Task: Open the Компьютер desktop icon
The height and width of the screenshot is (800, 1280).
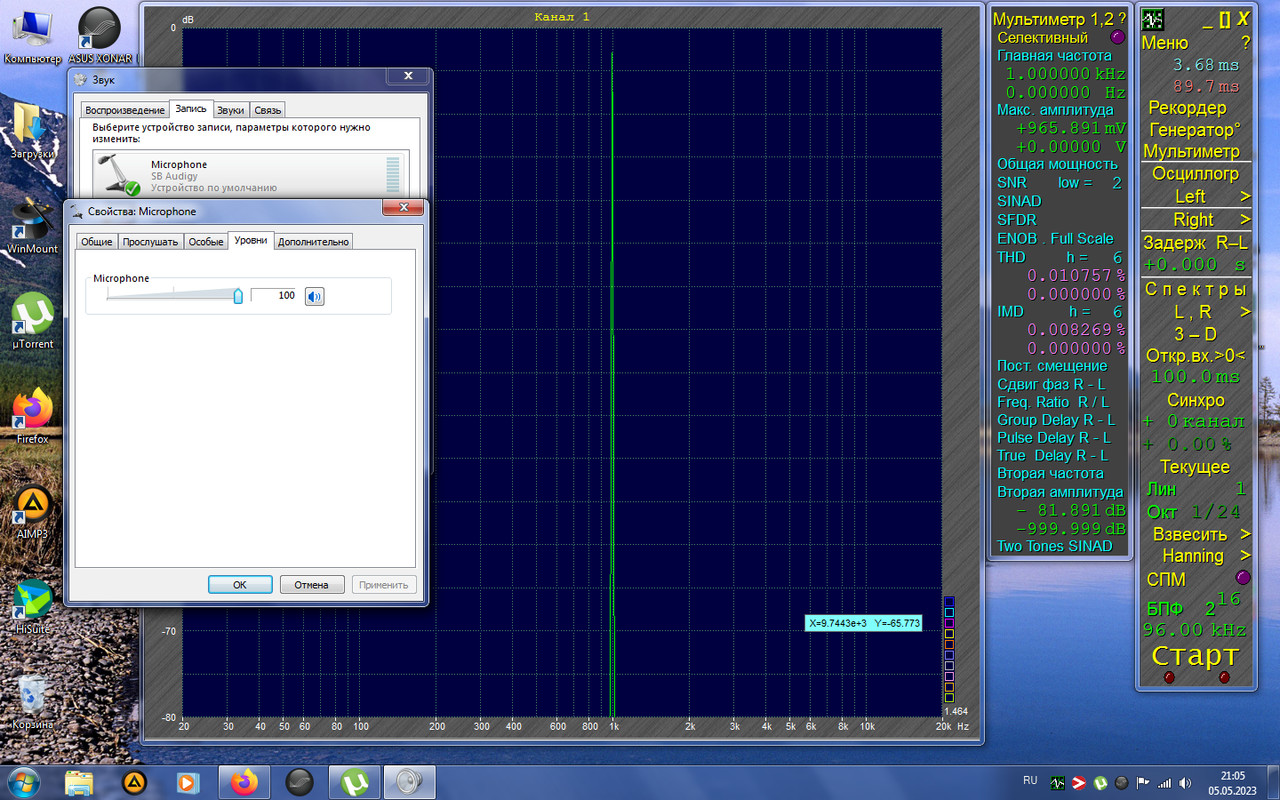Action: click(32, 37)
